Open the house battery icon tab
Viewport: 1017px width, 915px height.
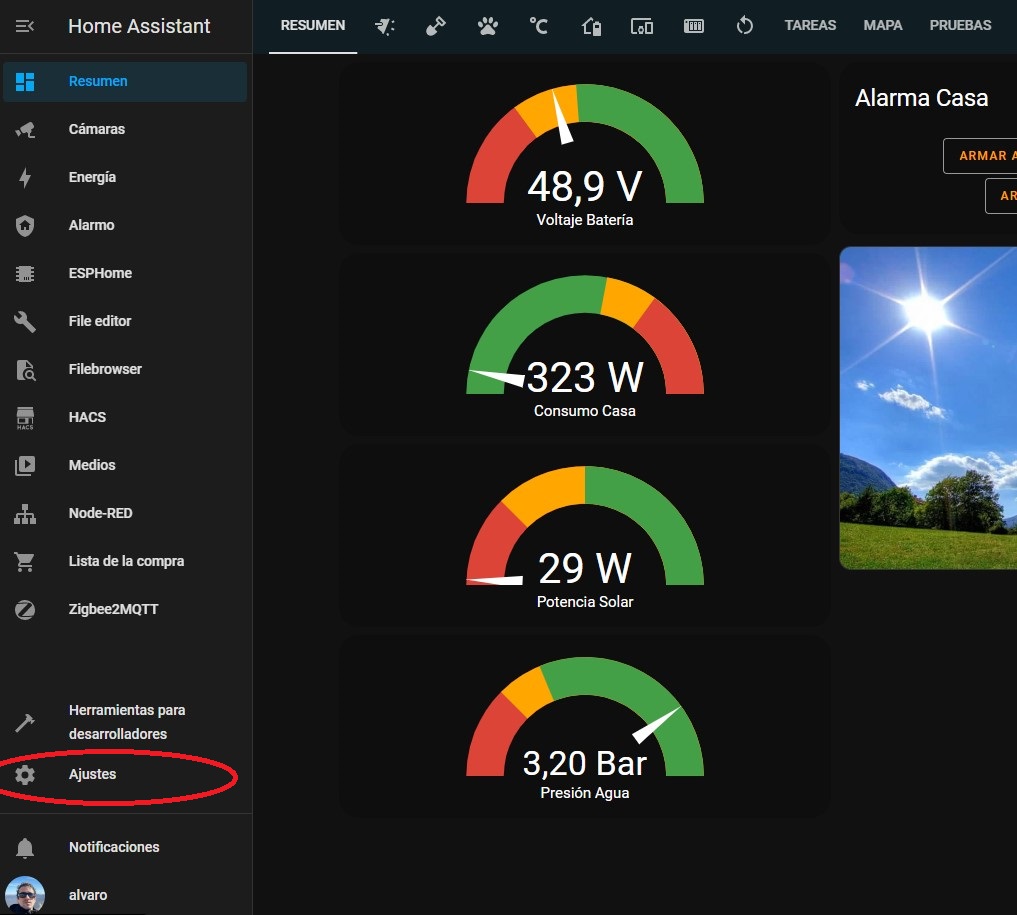(591, 26)
